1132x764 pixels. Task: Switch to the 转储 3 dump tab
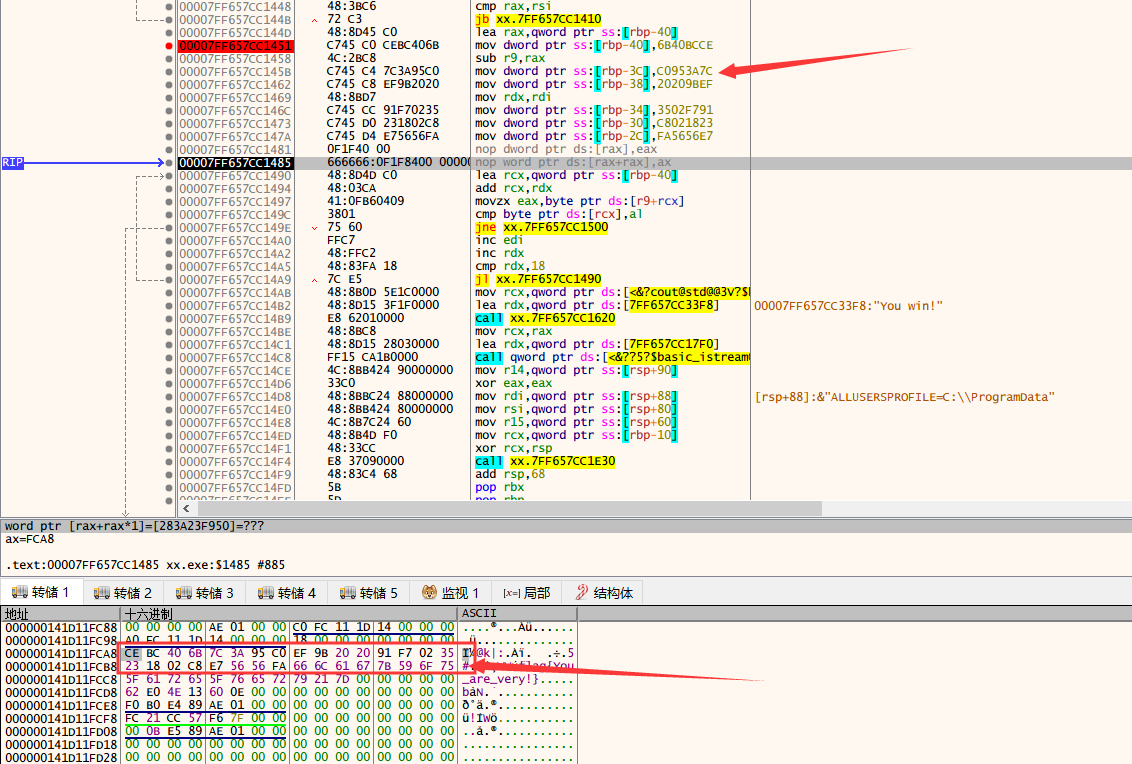[x=205, y=593]
